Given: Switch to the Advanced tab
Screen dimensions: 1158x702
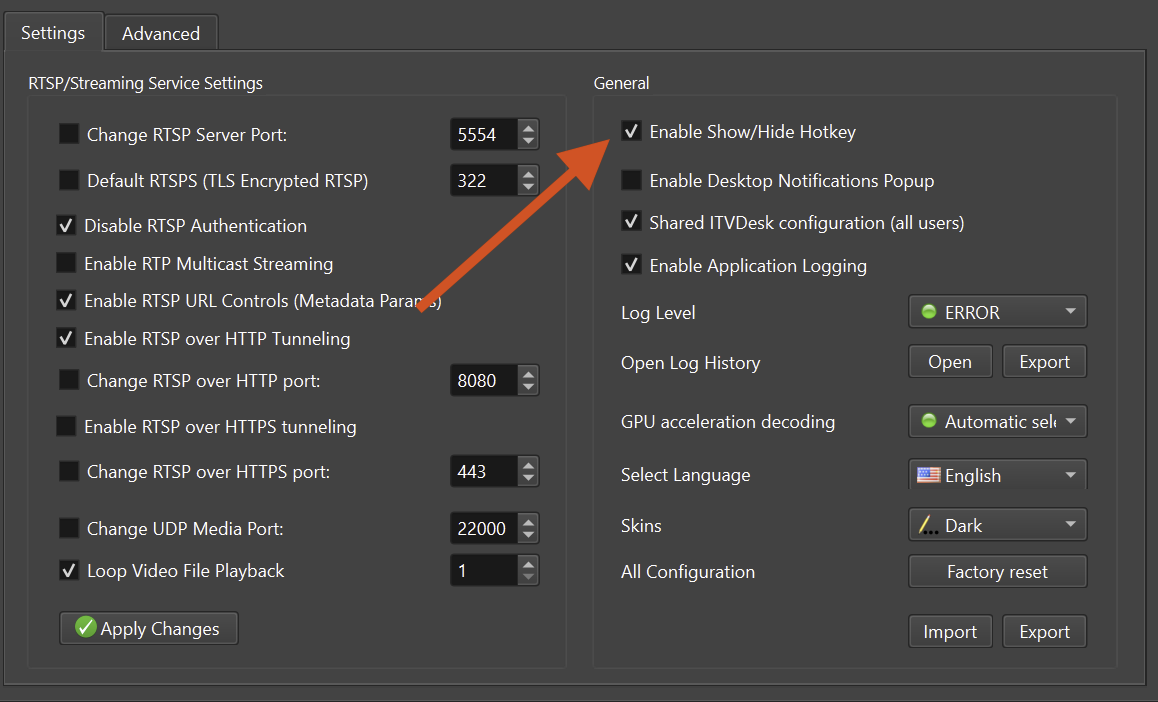Looking at the screenshot, I should coord(161,33).
